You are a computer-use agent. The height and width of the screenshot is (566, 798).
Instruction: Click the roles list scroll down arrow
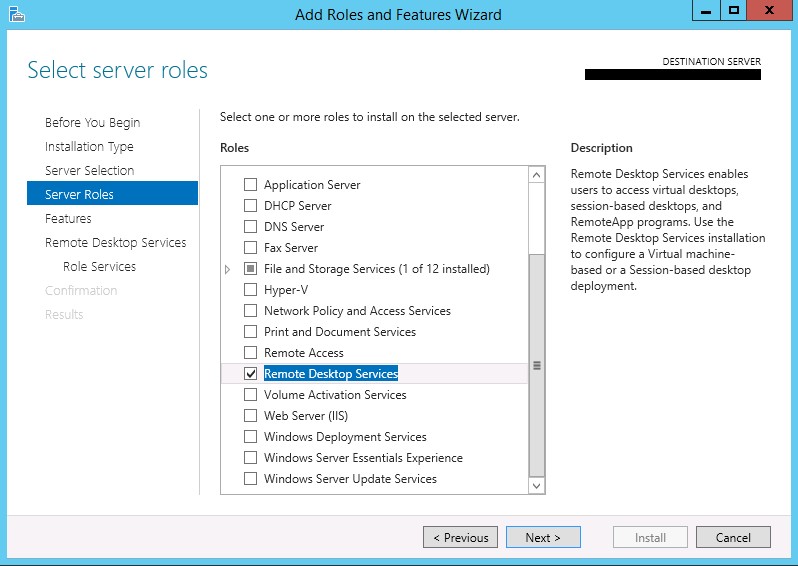[536, 486]
